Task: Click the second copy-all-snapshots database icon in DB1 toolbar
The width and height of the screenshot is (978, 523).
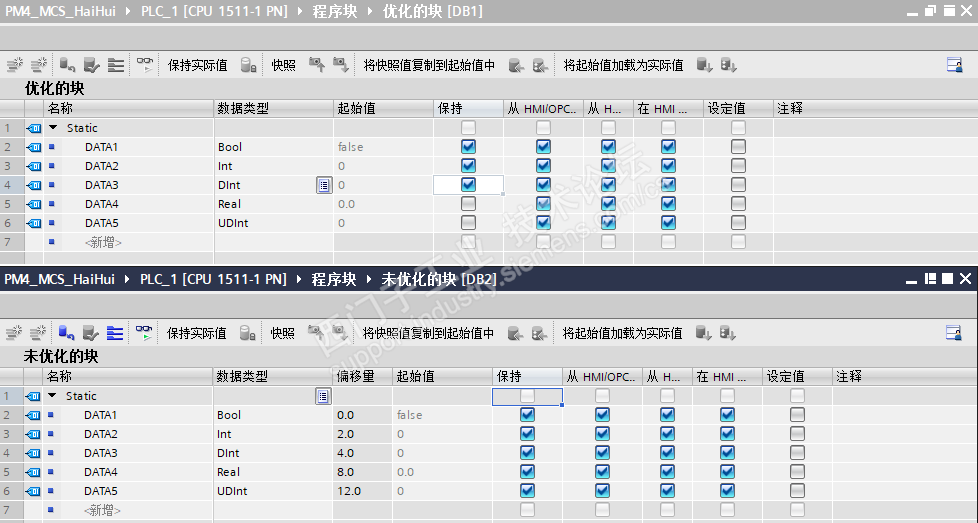Action: point(540,65)
